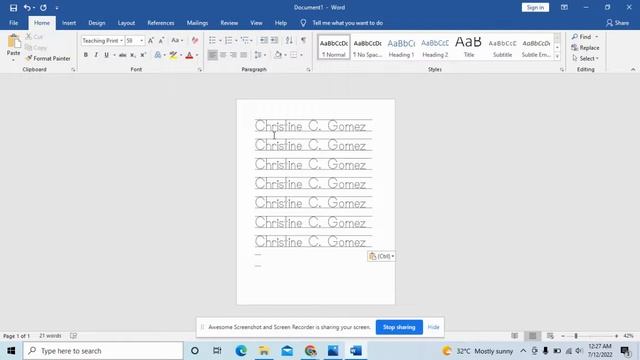Click the zoom slider handle
The height and width of the screenshot is (360, 640).
pos(576,336)
